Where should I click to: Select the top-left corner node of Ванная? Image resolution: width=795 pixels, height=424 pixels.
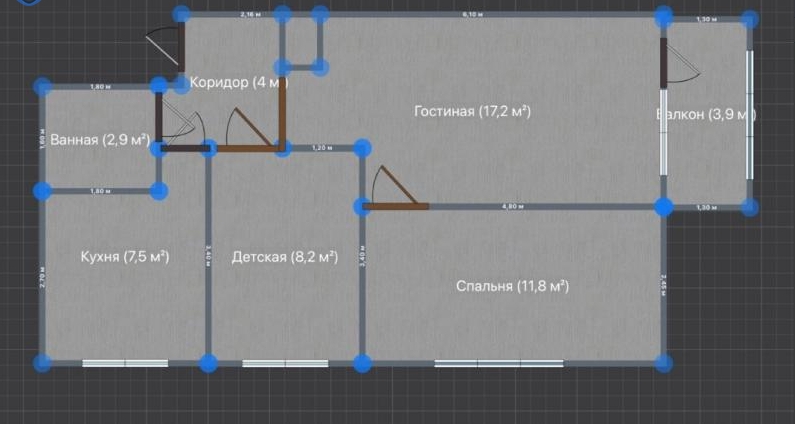coord(43,87)
